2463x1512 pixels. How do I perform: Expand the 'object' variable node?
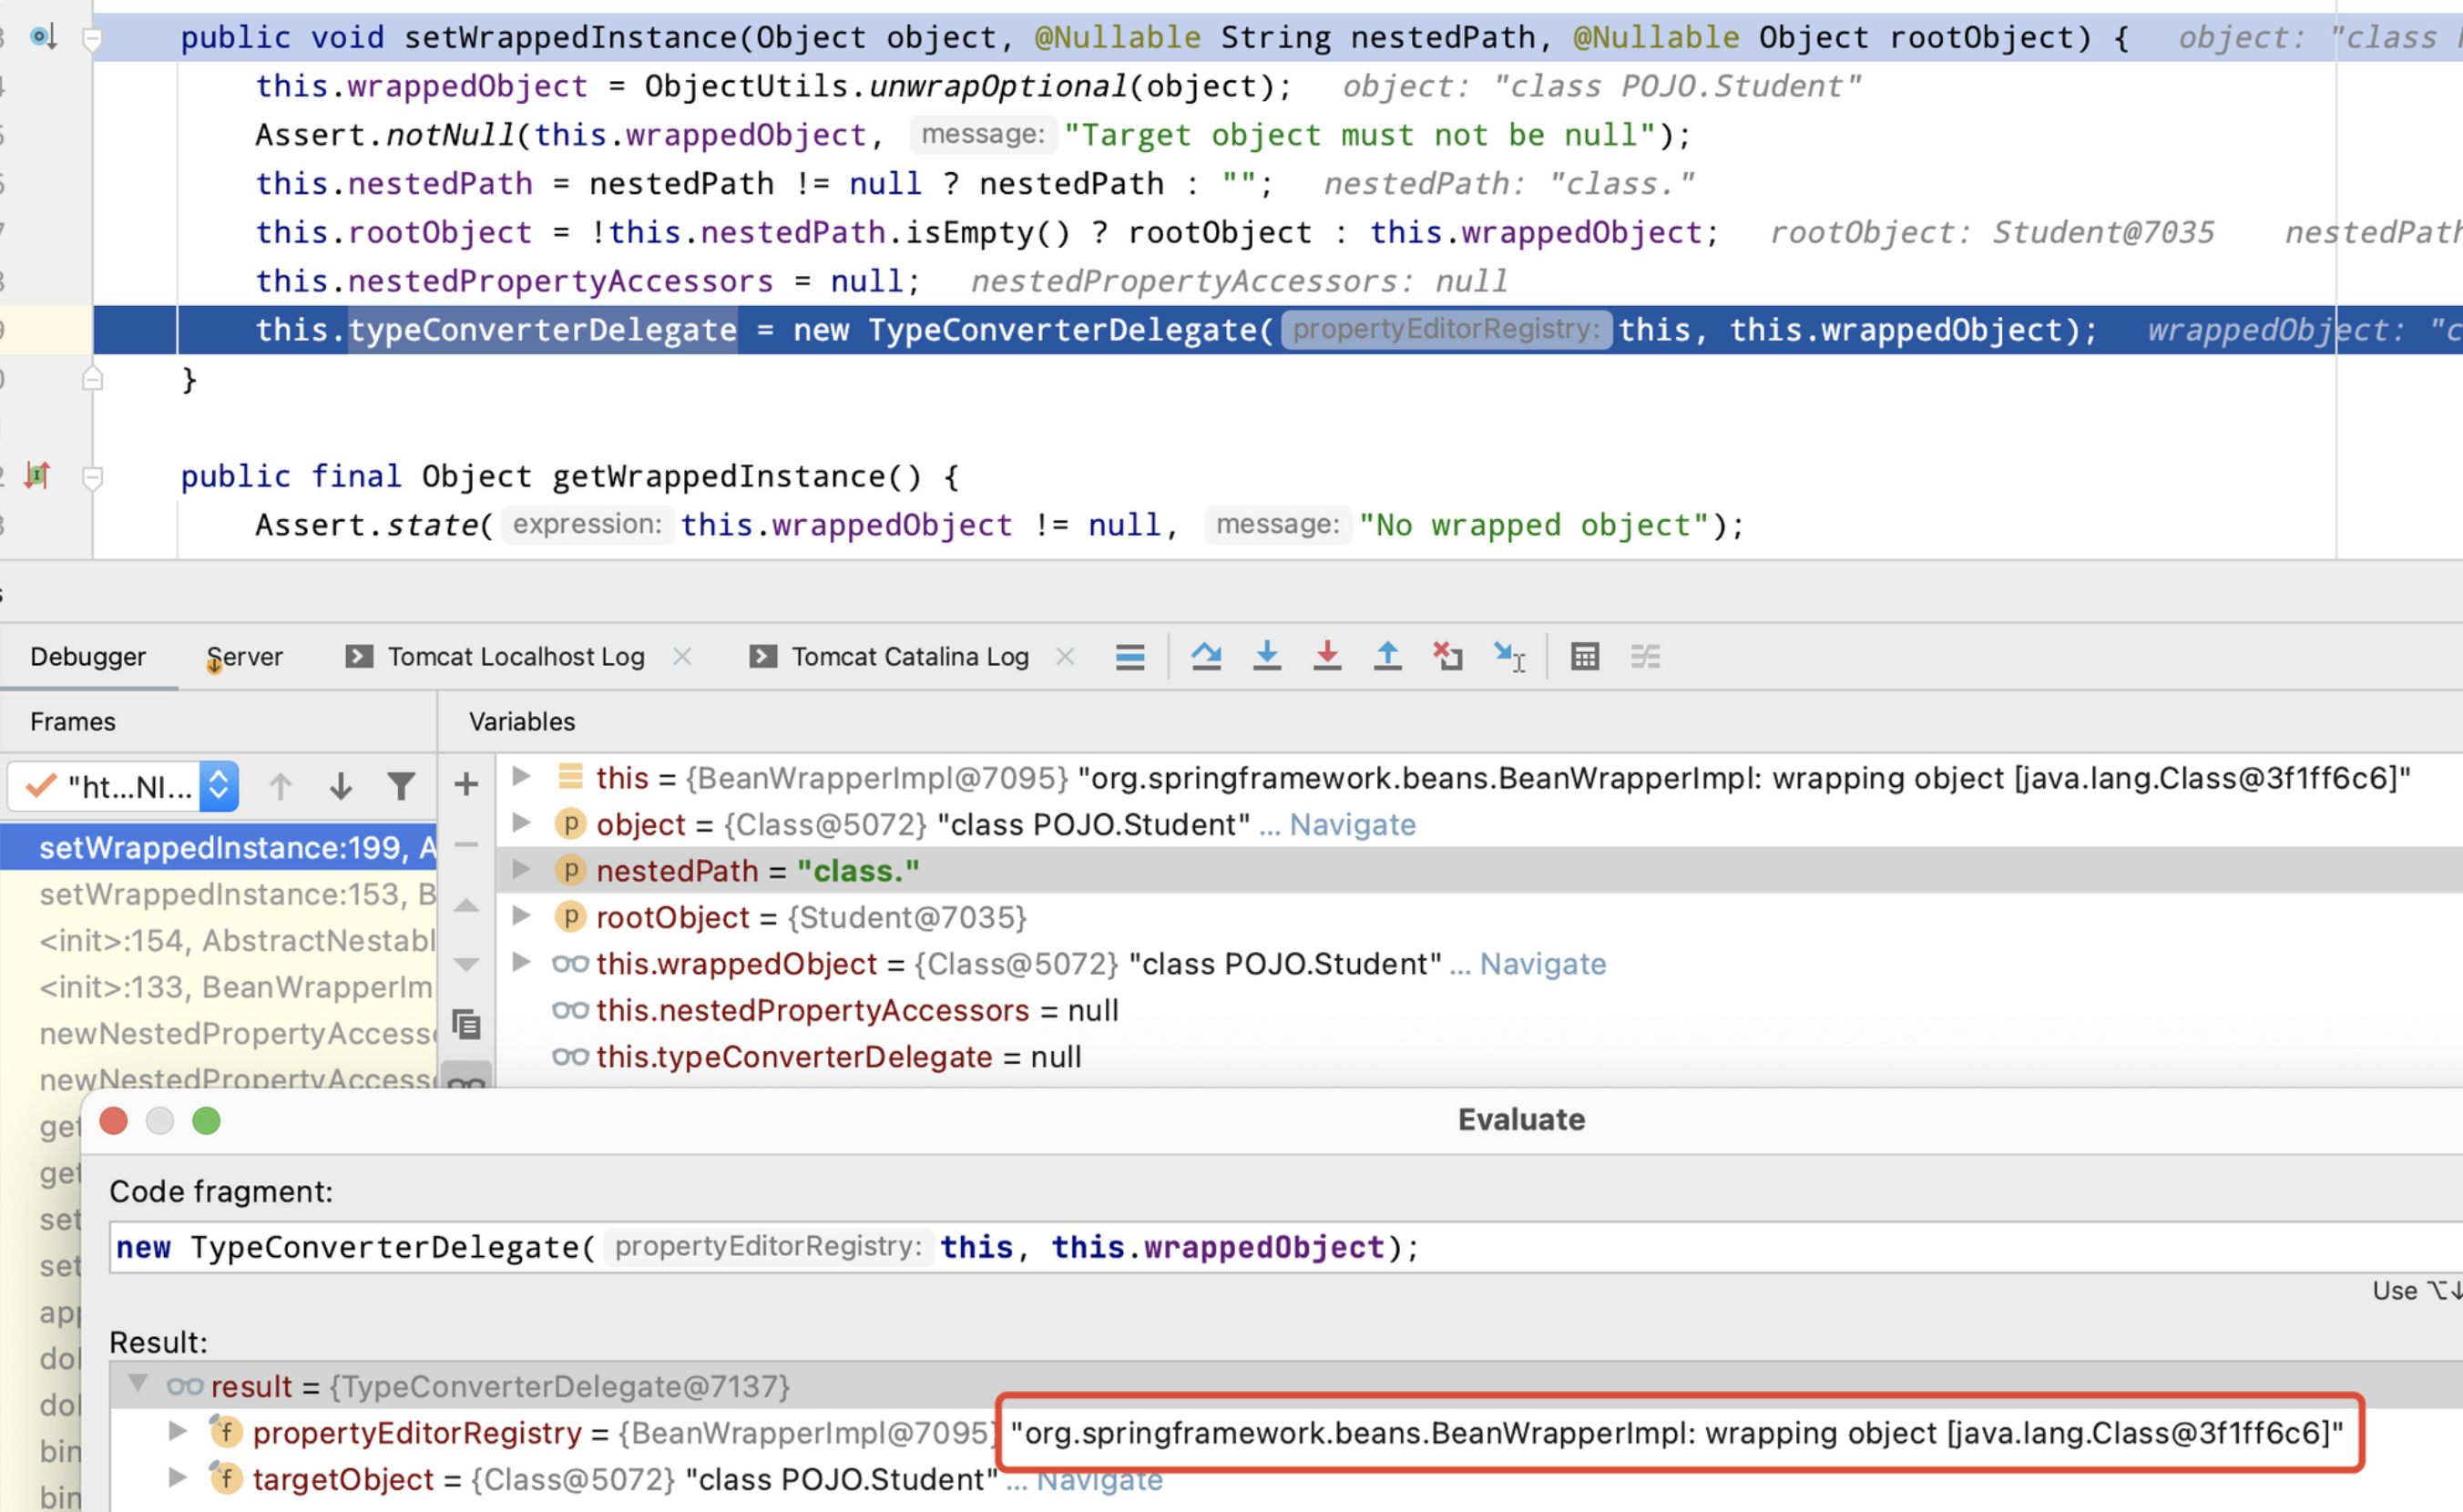[521, 823]
